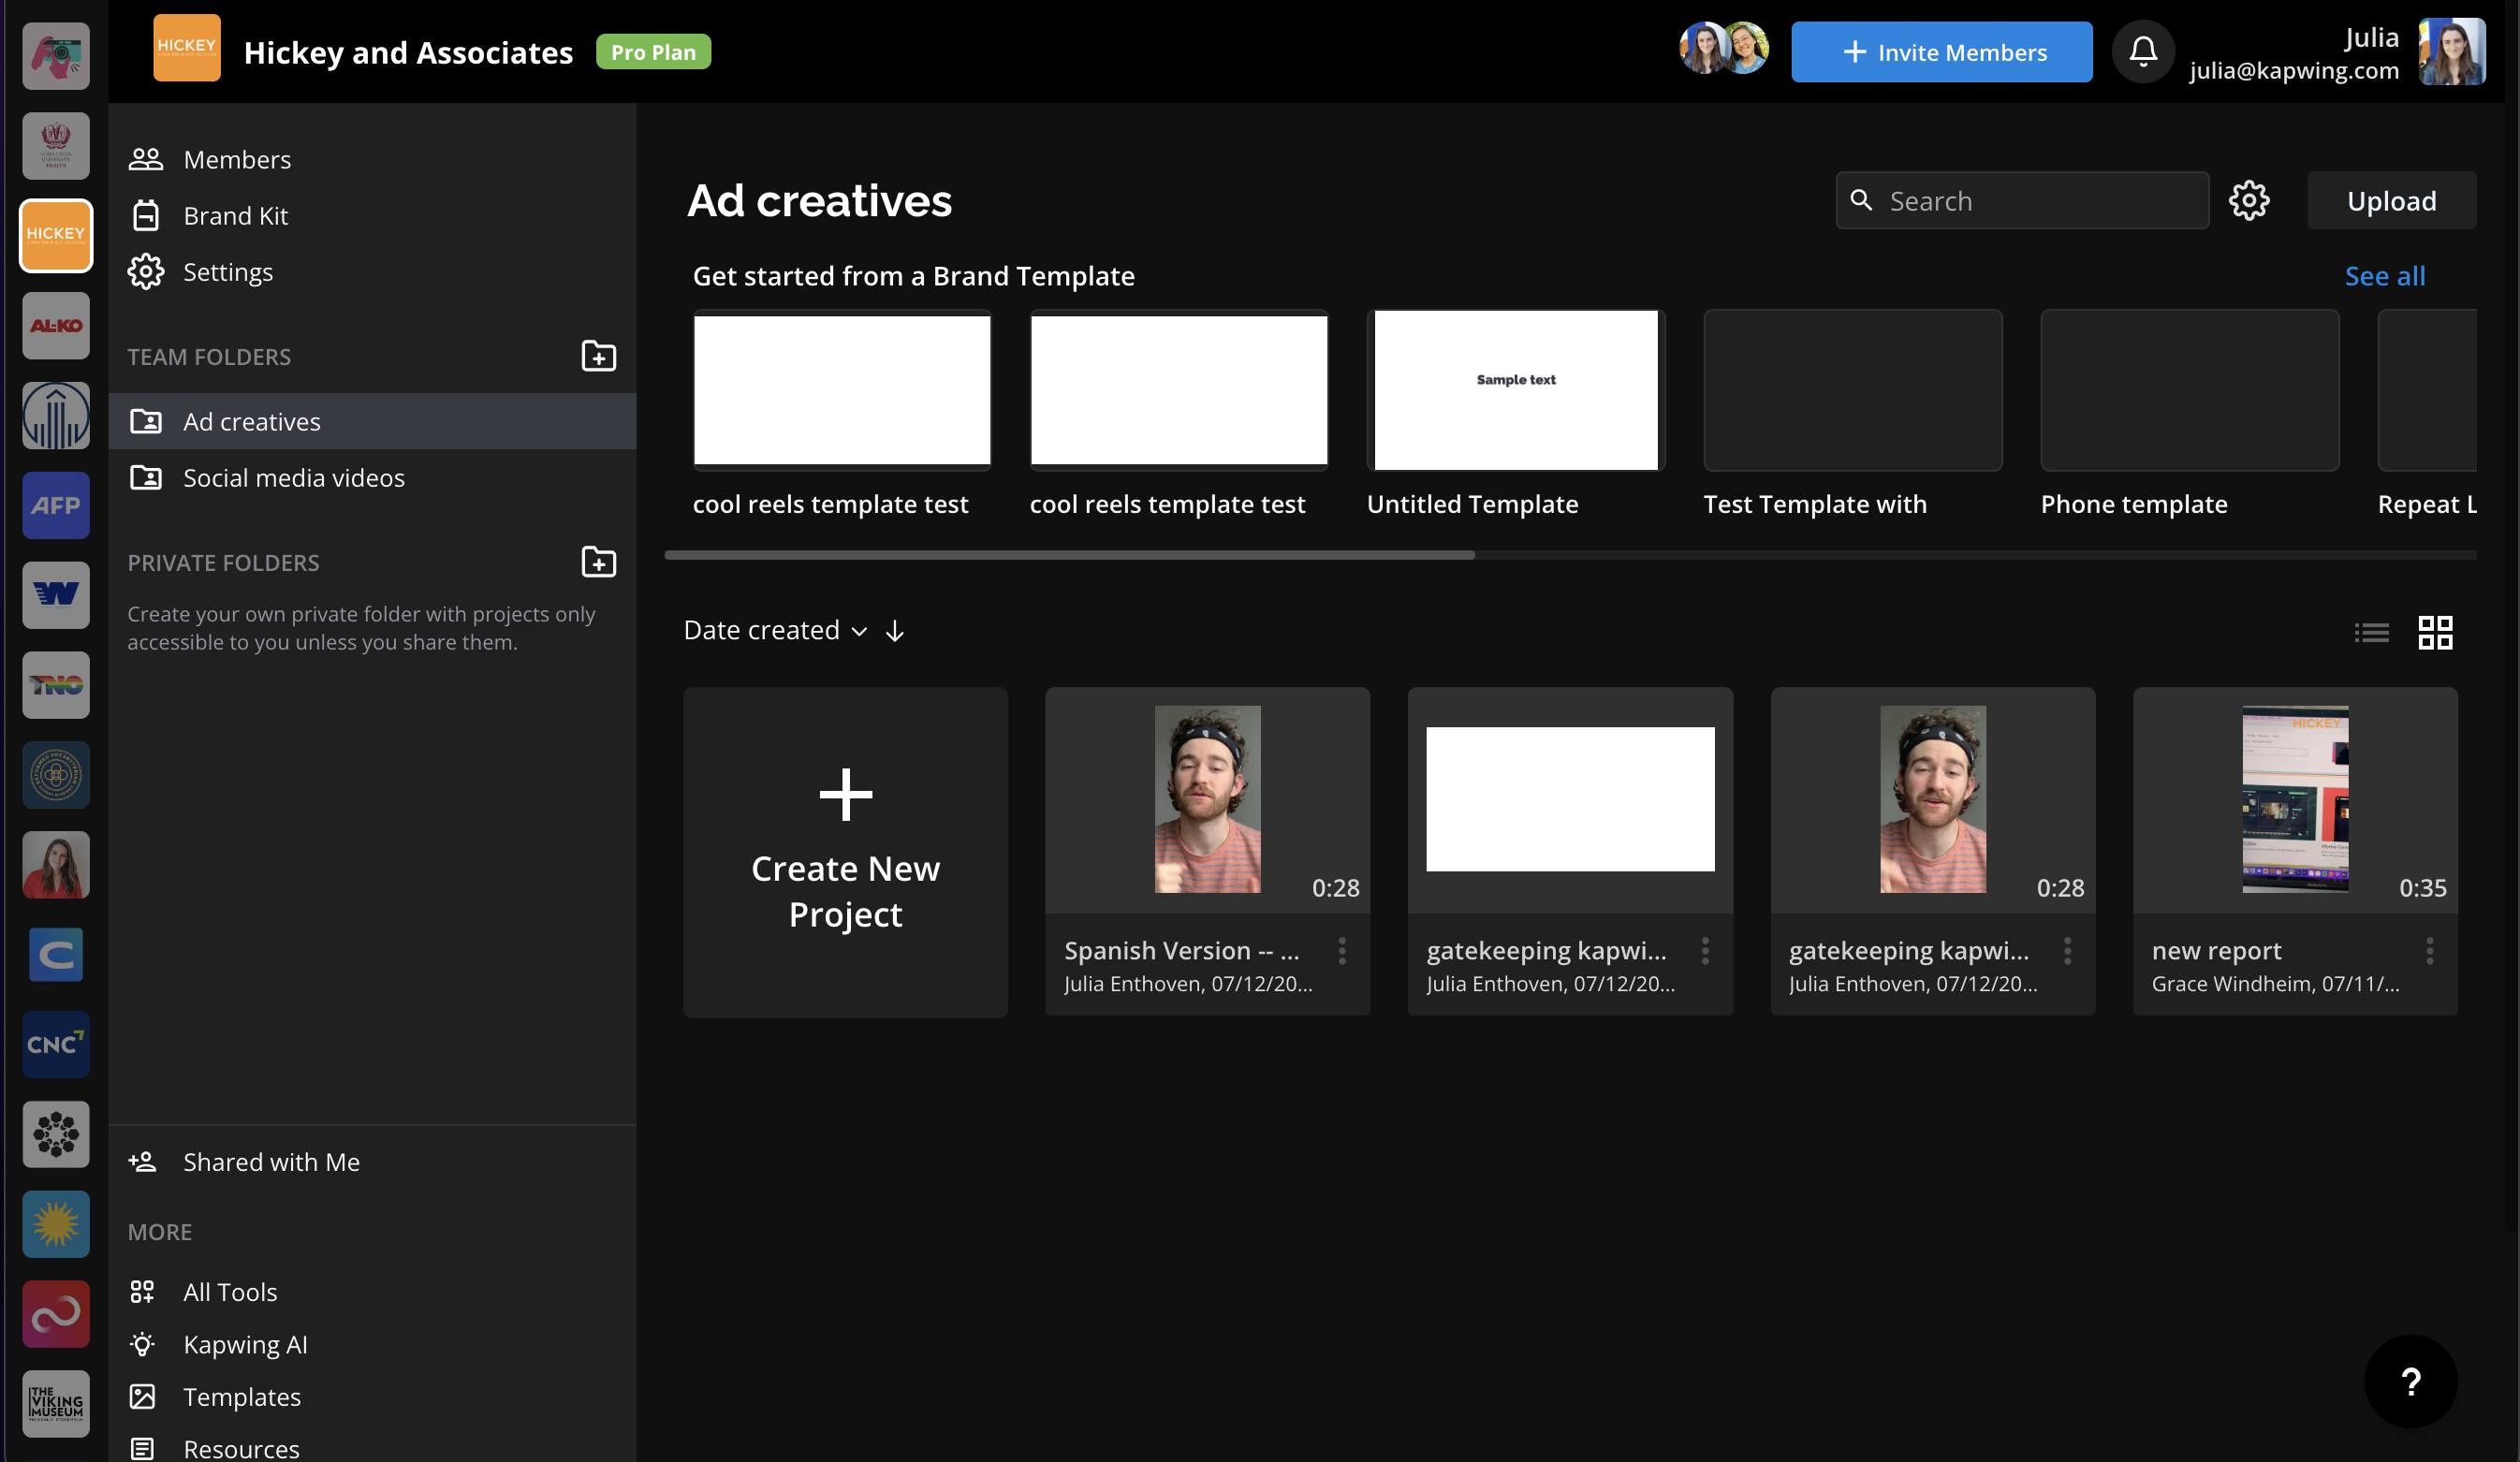2520x1462 pixels.
Task: Go to Brand Kit in sidebar
Action: click(235, 216)
